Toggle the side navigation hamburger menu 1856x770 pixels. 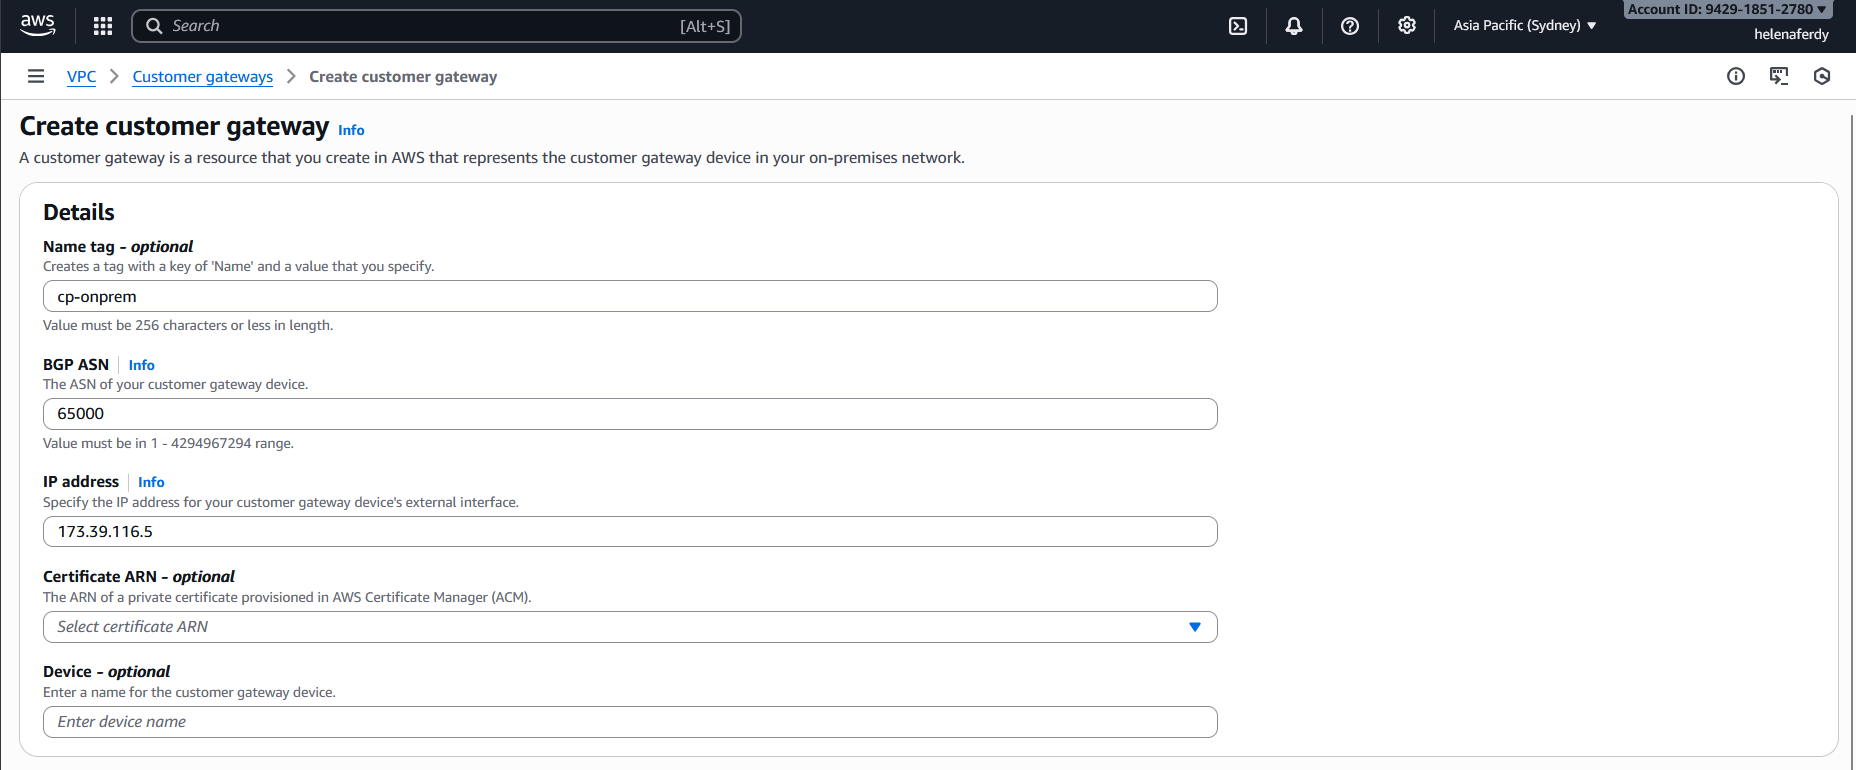point(36,77)
